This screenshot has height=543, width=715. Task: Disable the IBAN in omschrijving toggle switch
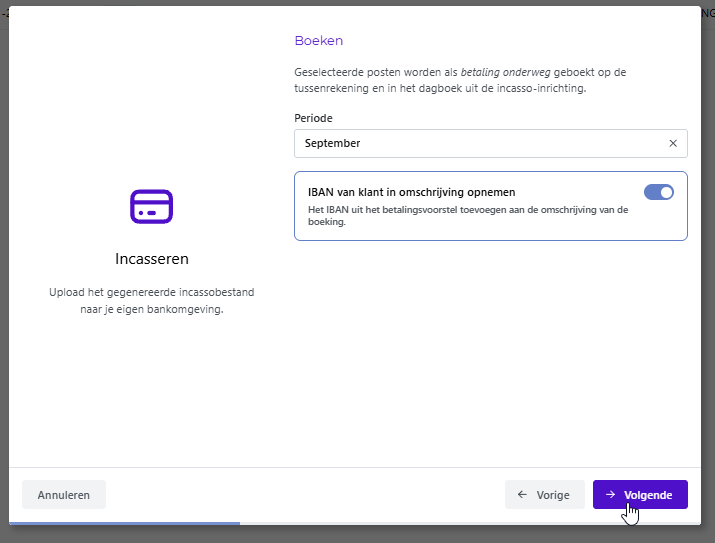(658, 192)
